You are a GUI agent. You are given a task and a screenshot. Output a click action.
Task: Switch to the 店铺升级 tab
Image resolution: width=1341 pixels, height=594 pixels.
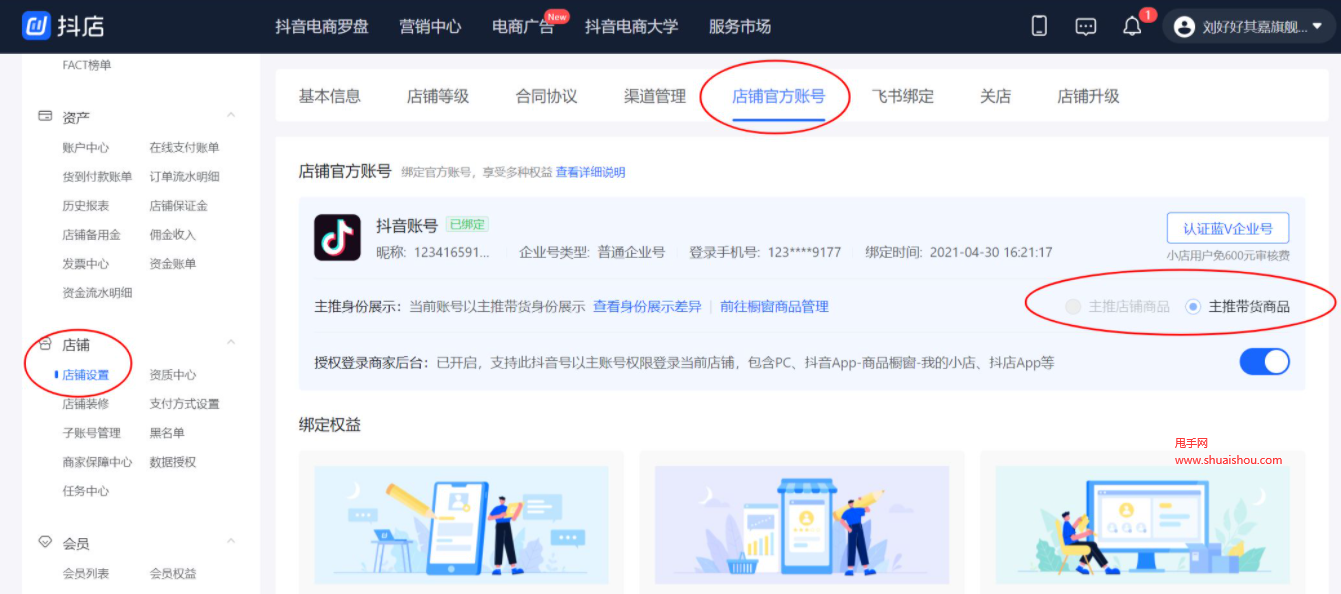point(1088,96)
